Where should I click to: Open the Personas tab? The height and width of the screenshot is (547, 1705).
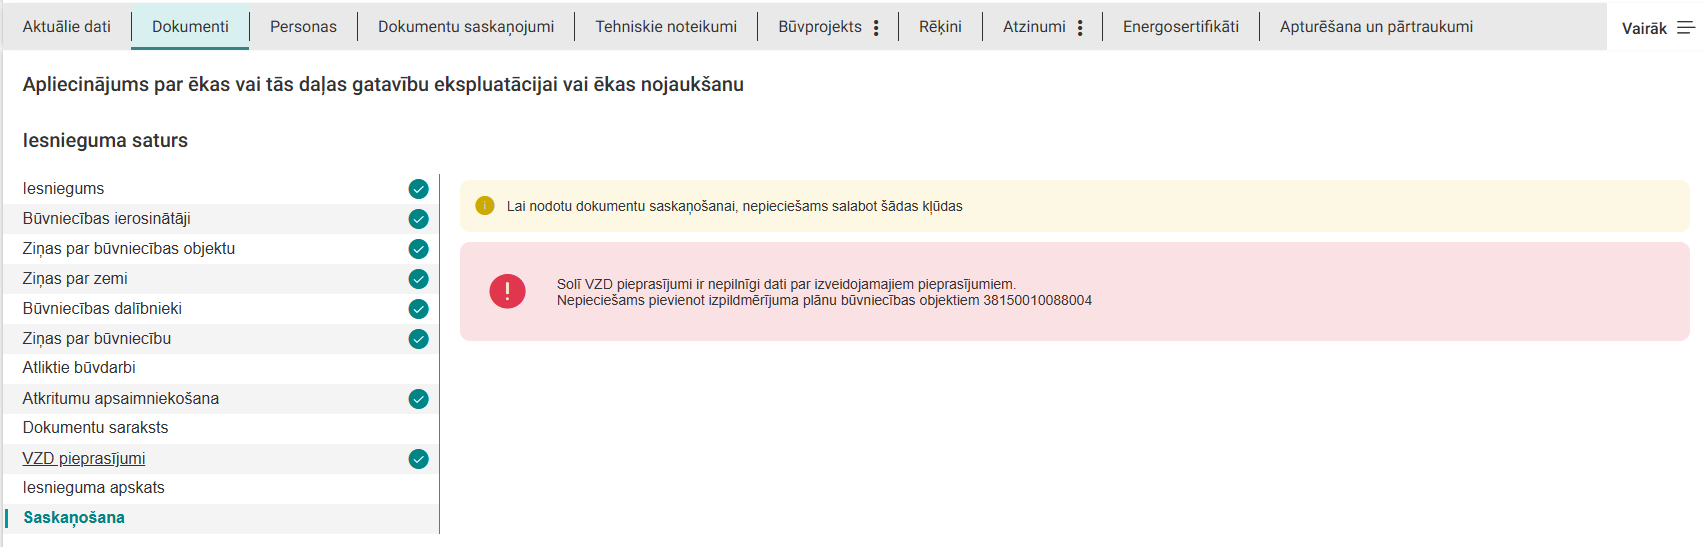point(303,26)
